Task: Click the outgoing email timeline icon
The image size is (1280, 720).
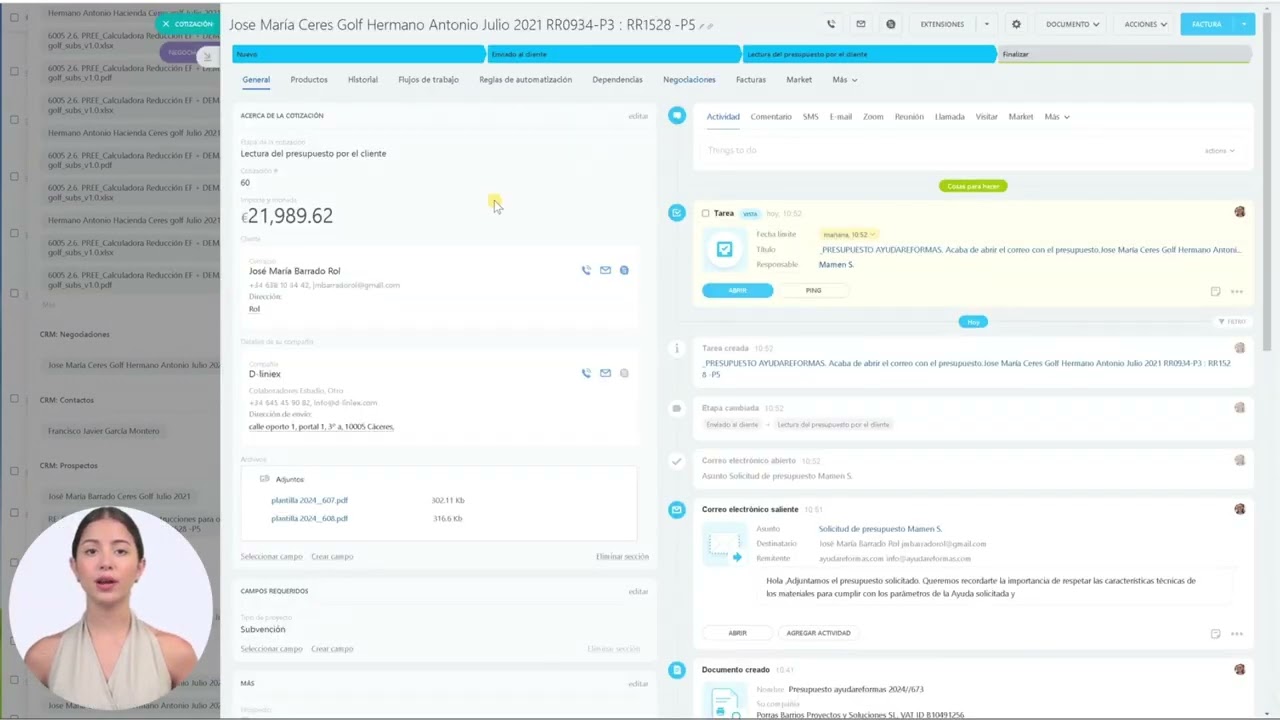Action: (x=677, y=509)
